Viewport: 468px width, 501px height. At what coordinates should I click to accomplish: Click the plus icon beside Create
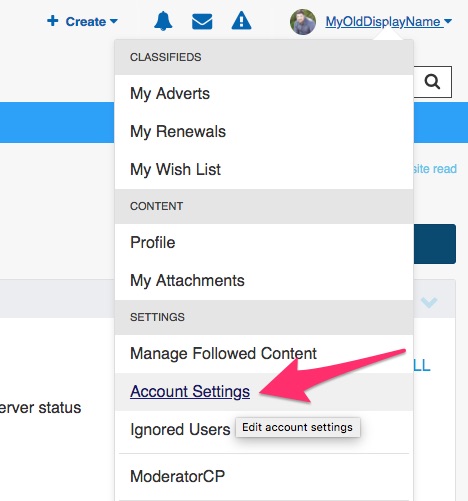point(53,21)
